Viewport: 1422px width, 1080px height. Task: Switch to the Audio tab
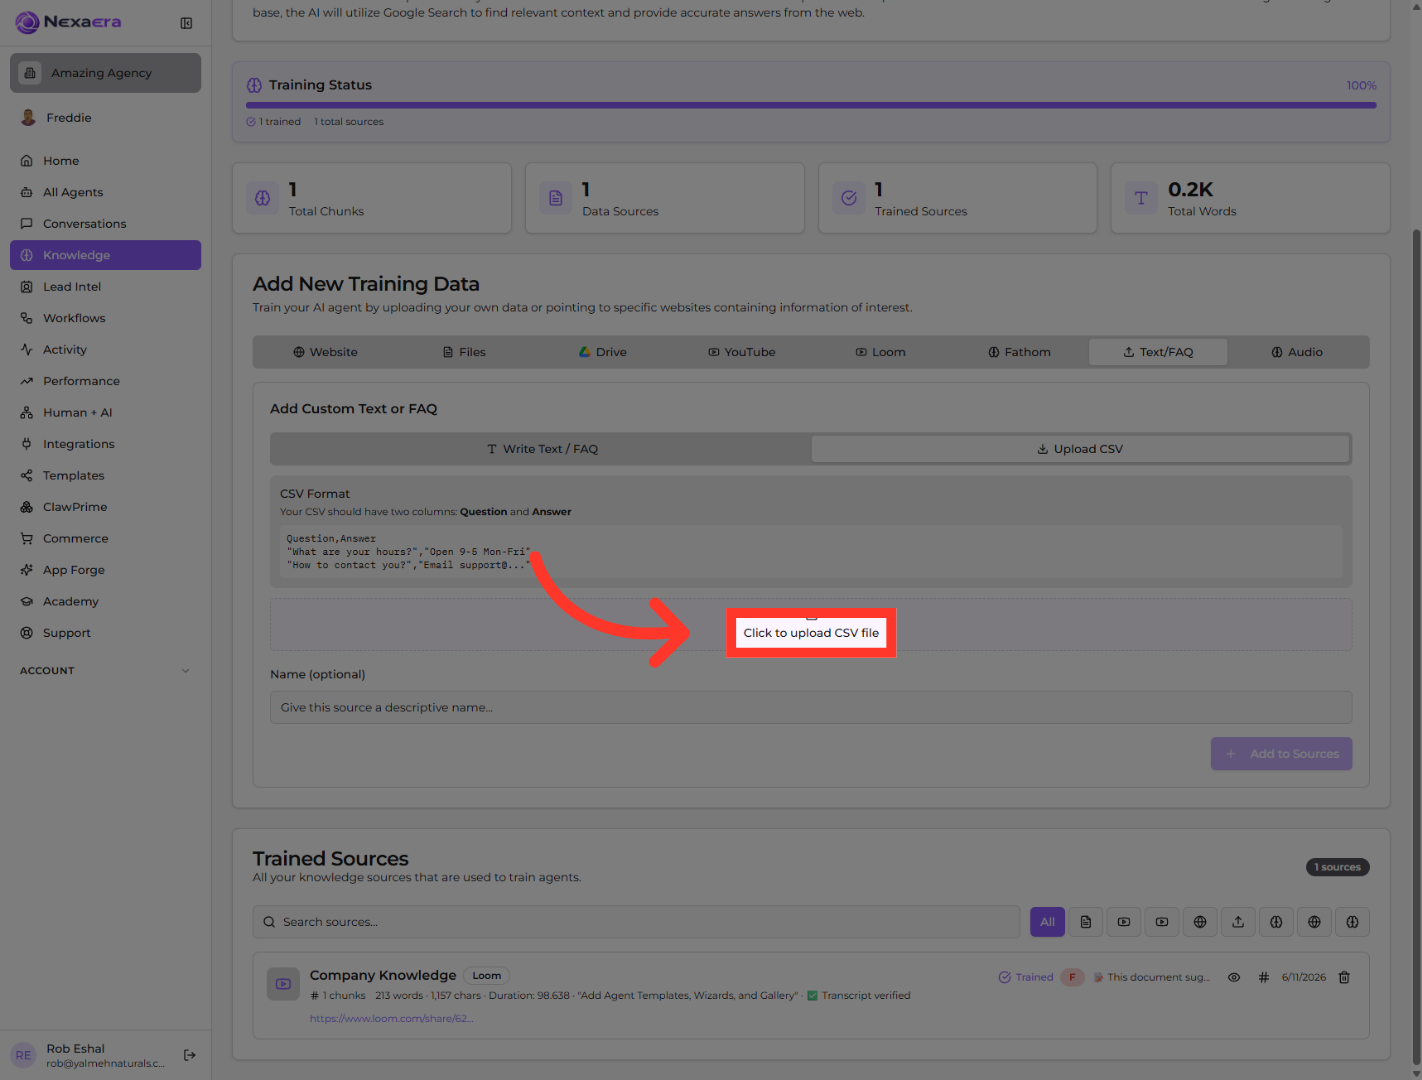point(1297,352)
